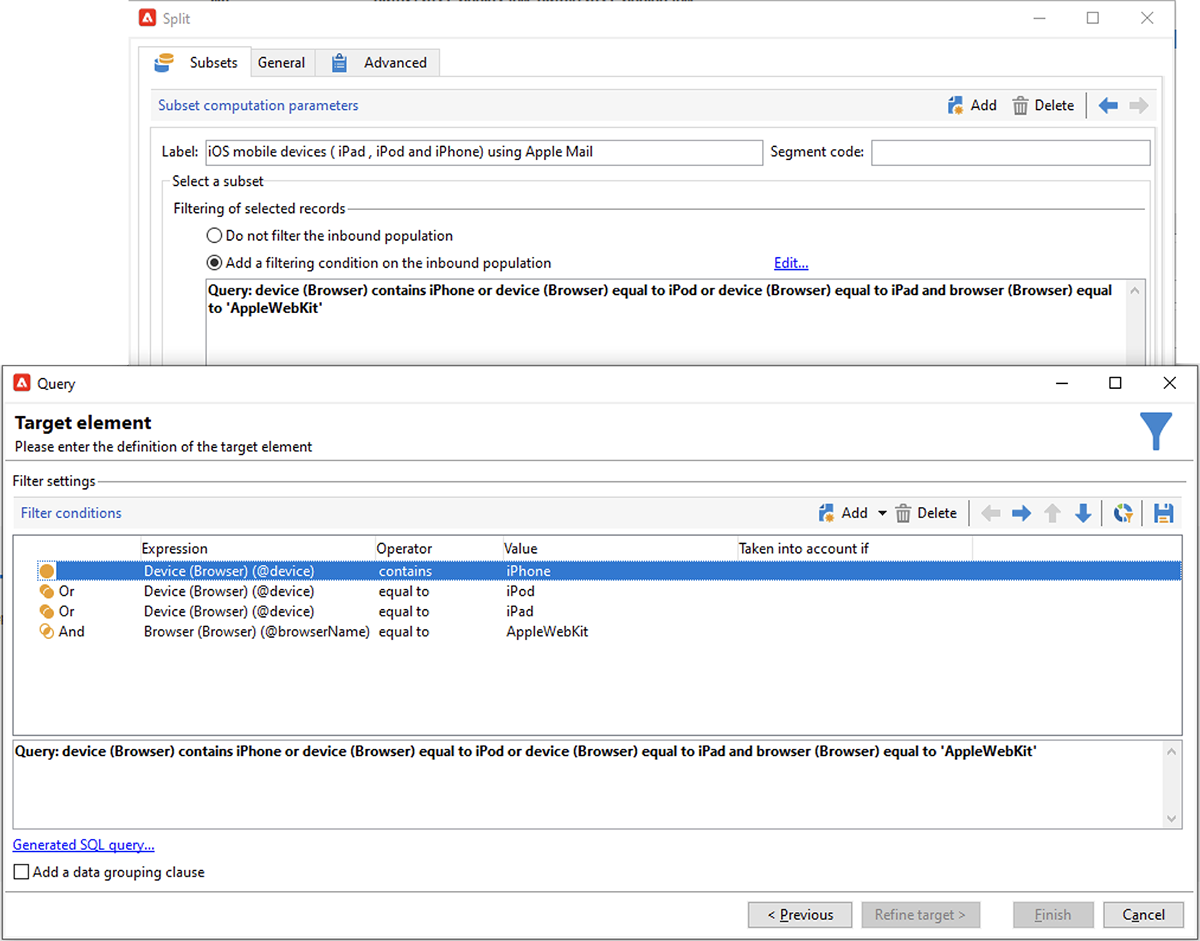Click the Adobe icon in Query title bar

(x=22, y=383)
